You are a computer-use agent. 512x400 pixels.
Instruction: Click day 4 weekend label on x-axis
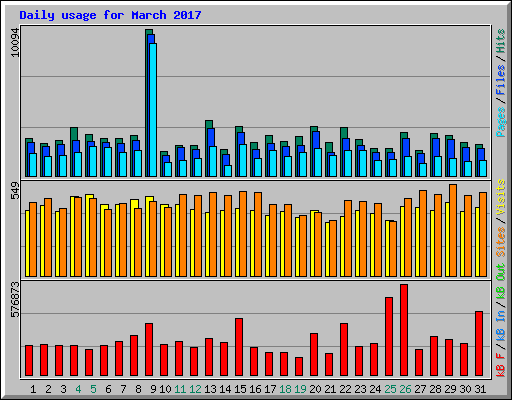(78, 389)
